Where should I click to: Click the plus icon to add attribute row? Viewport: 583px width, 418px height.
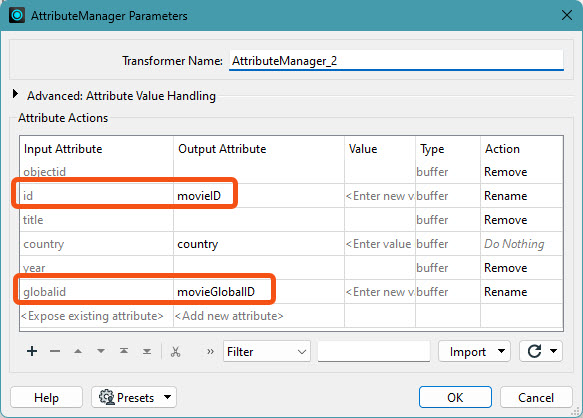32,351
